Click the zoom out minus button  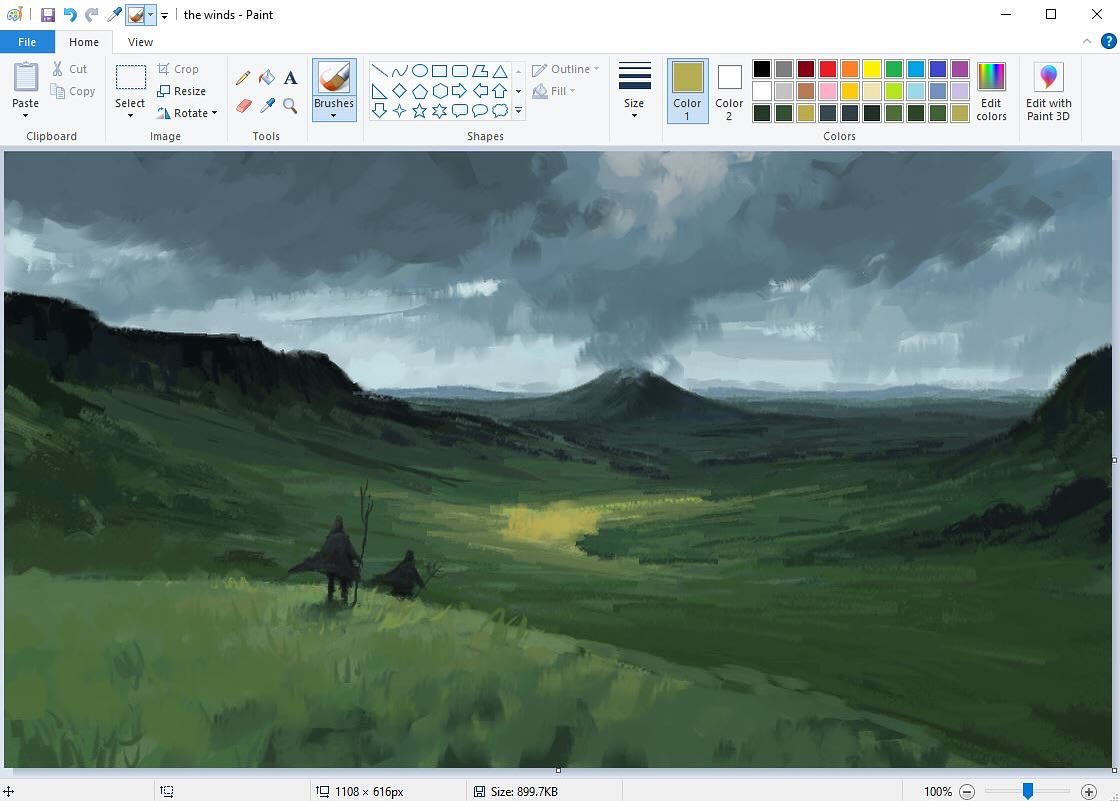pos(967,791)
